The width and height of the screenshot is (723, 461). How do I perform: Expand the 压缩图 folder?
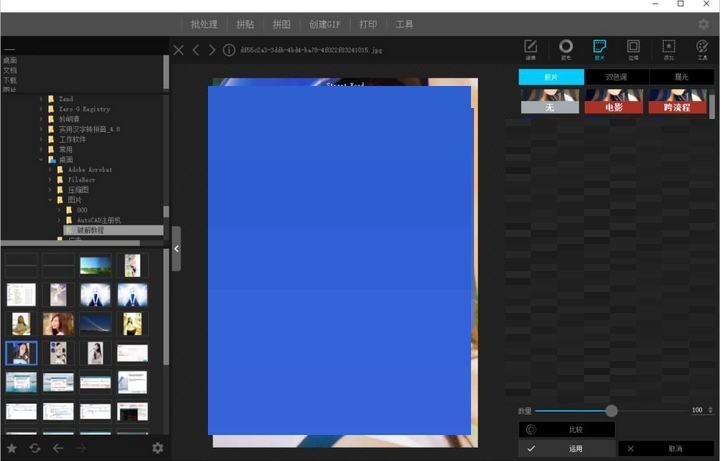tap(50, 190)
